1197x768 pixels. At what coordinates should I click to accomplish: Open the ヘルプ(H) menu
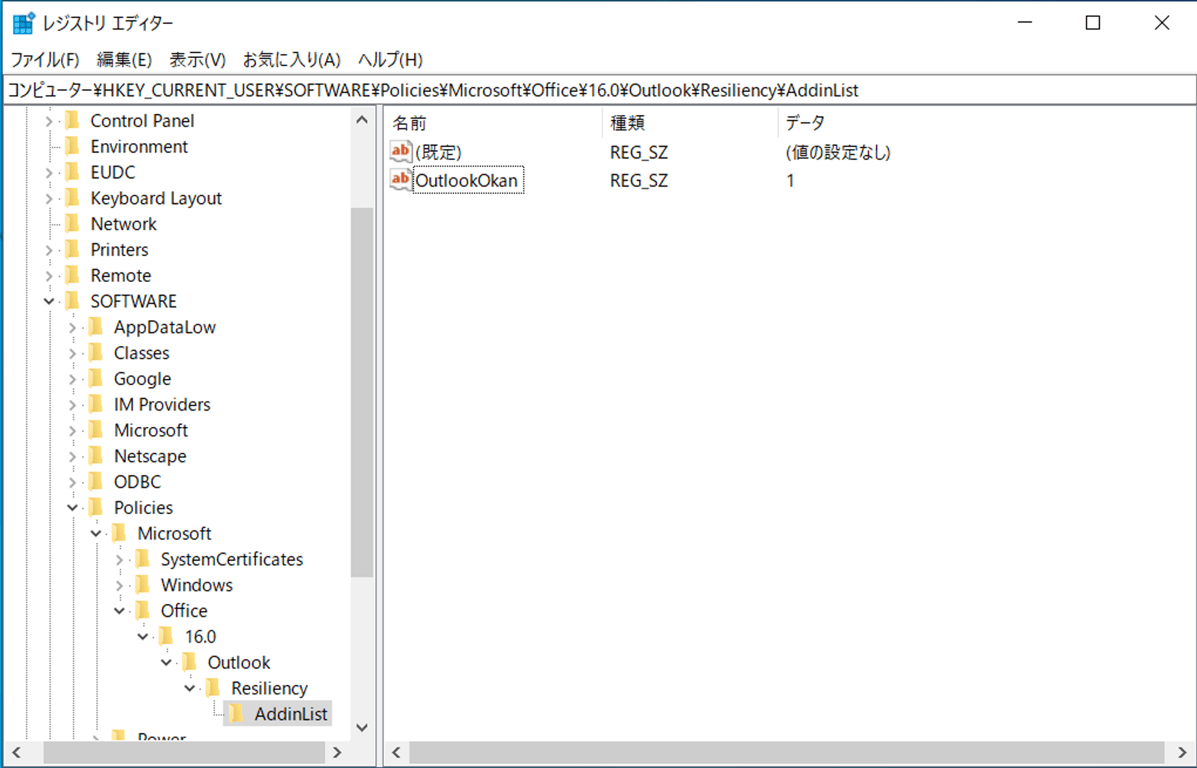[390, 60]
